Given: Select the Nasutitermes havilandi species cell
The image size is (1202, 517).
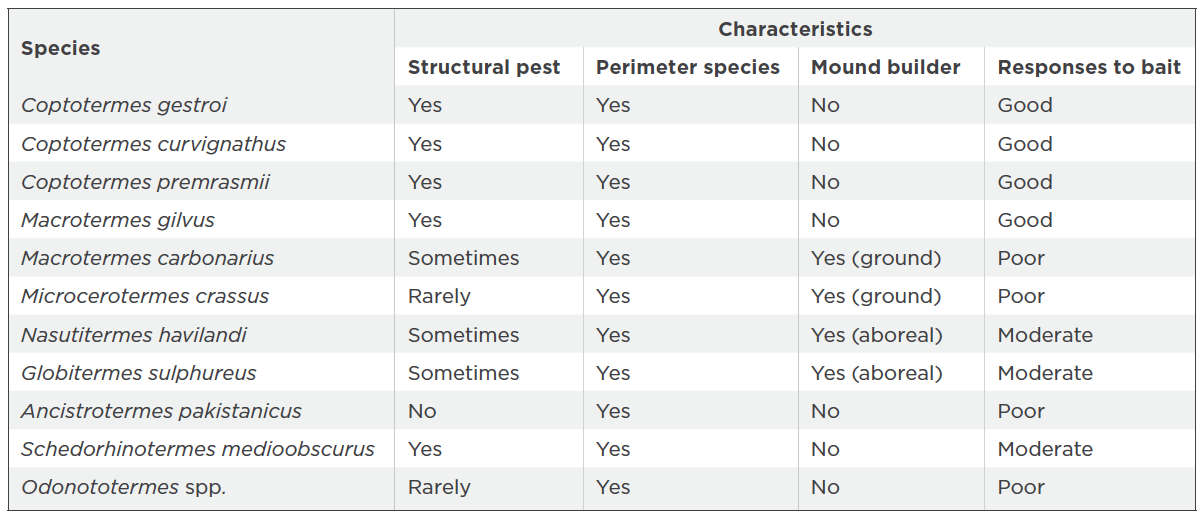Looking at the screenshot, I should point(134,335).
